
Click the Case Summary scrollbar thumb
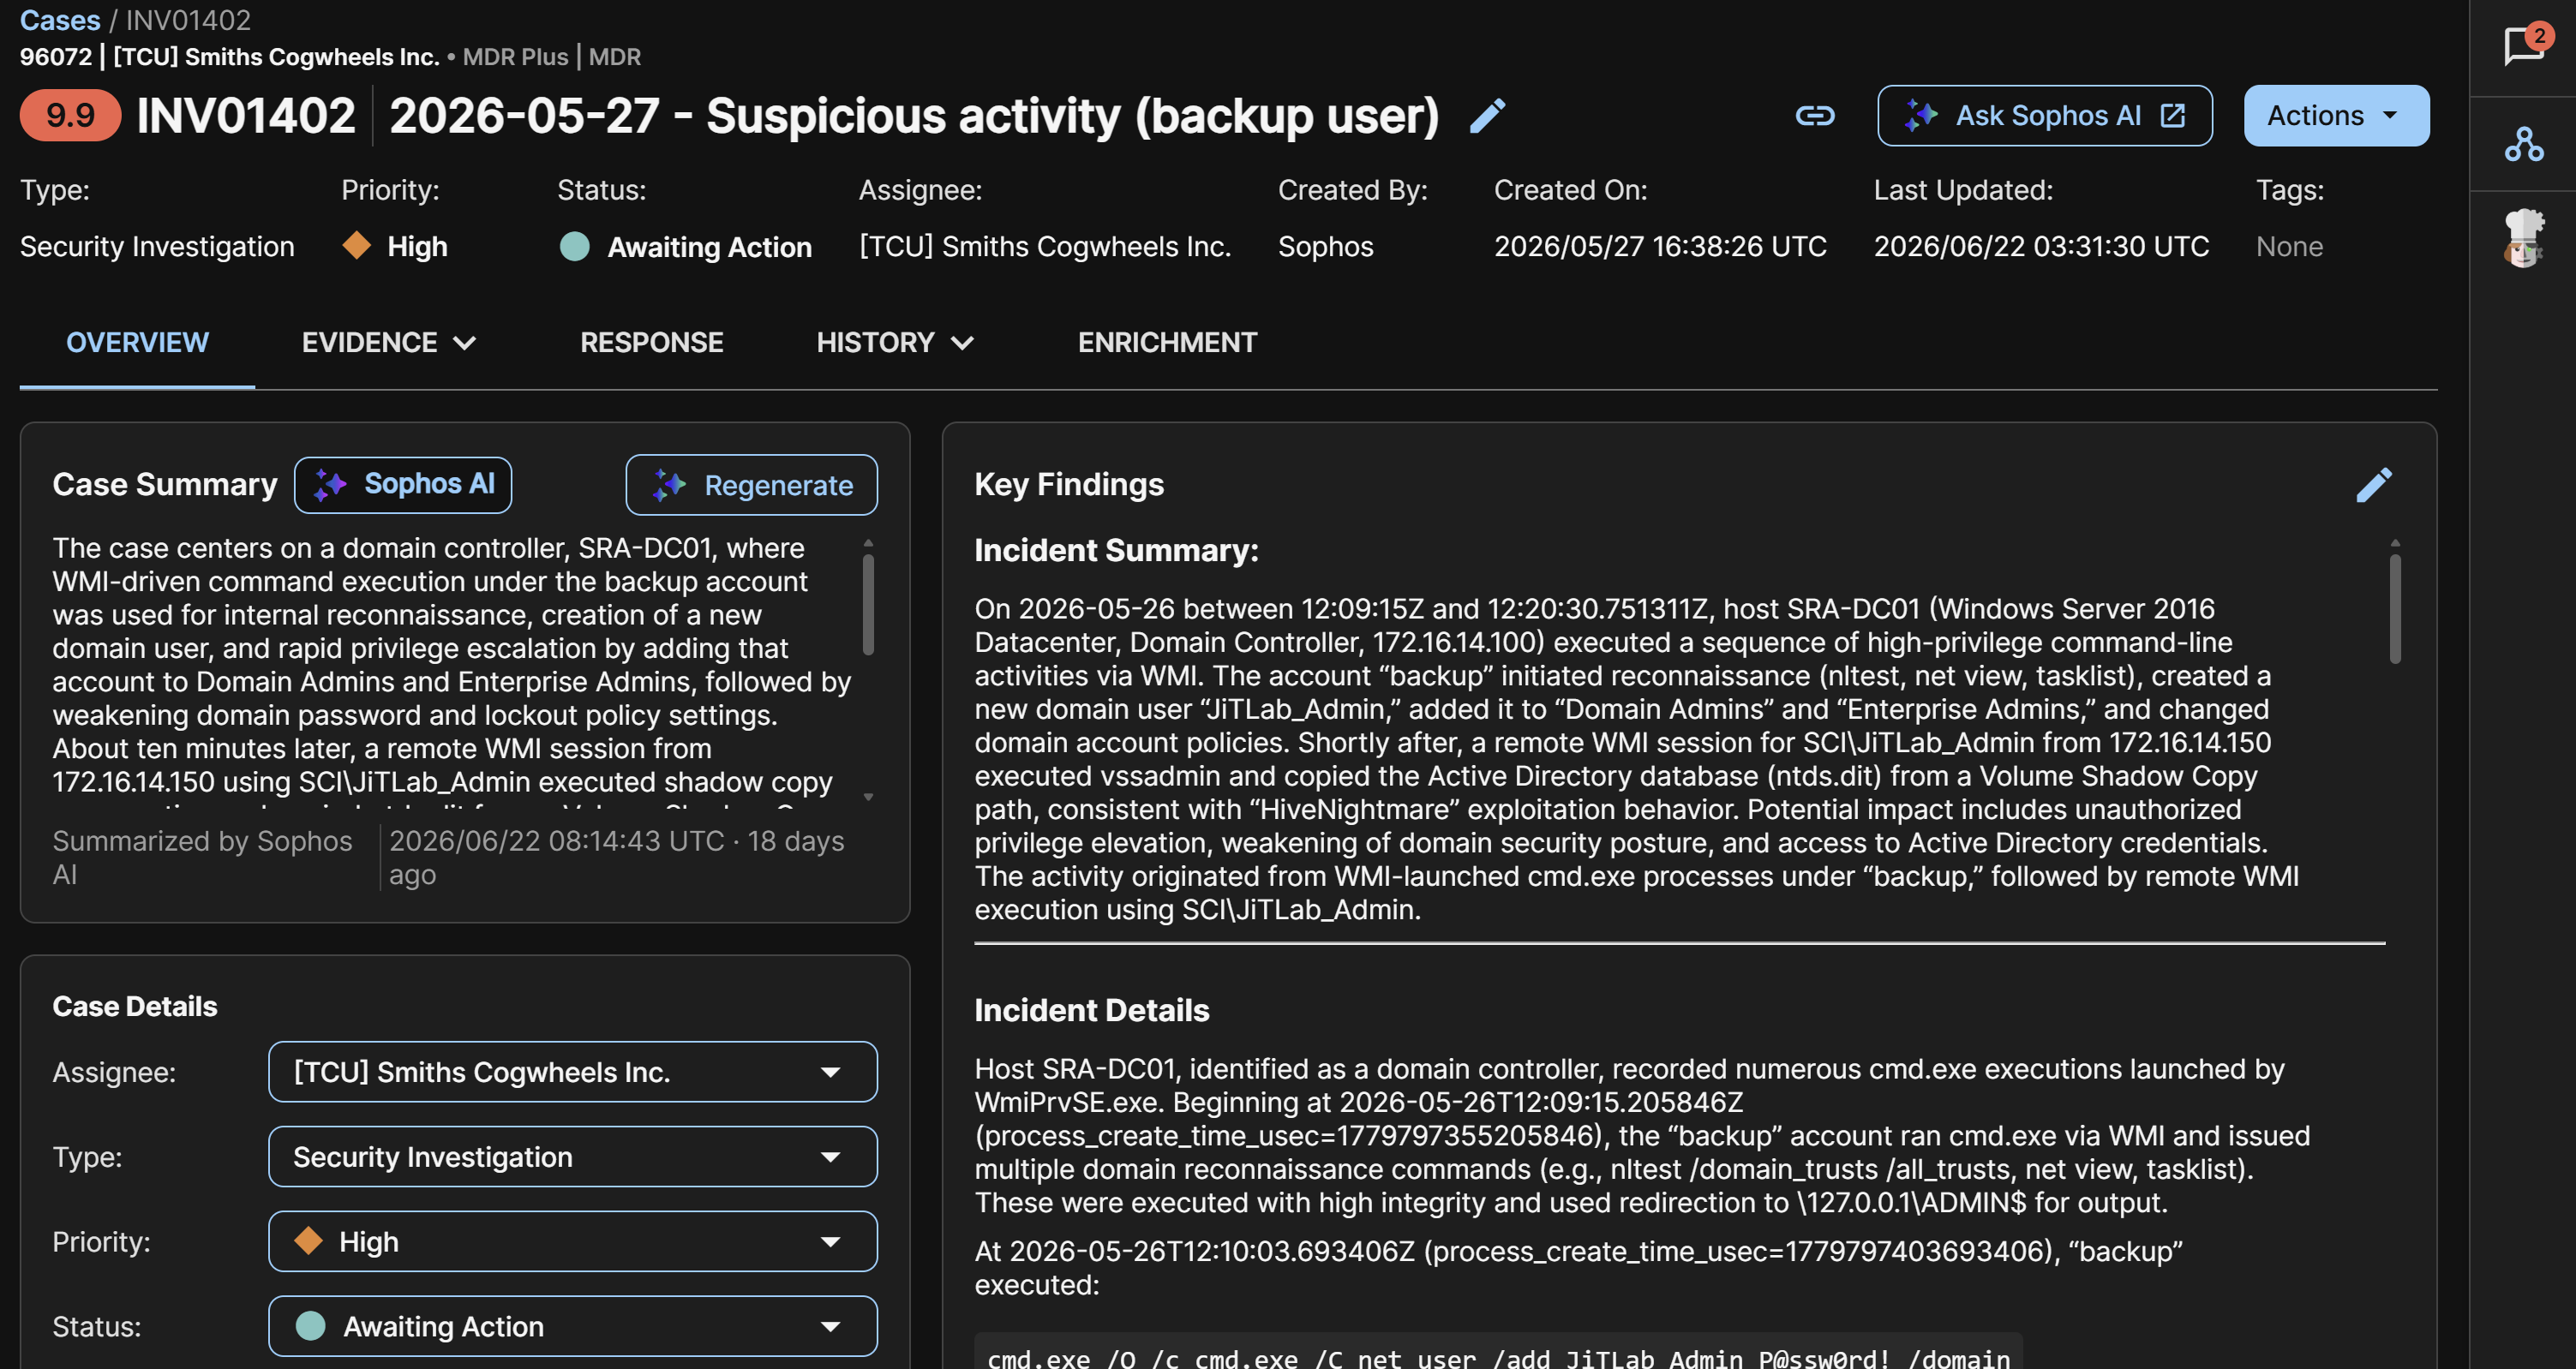click(x=868, y=605)
